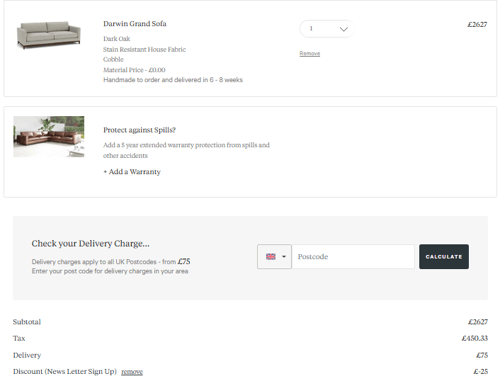Image resolution: width=500 pixels, height=381 pixels.
Task: Open the UK flag country selector
Action: (x=274, y=257)
